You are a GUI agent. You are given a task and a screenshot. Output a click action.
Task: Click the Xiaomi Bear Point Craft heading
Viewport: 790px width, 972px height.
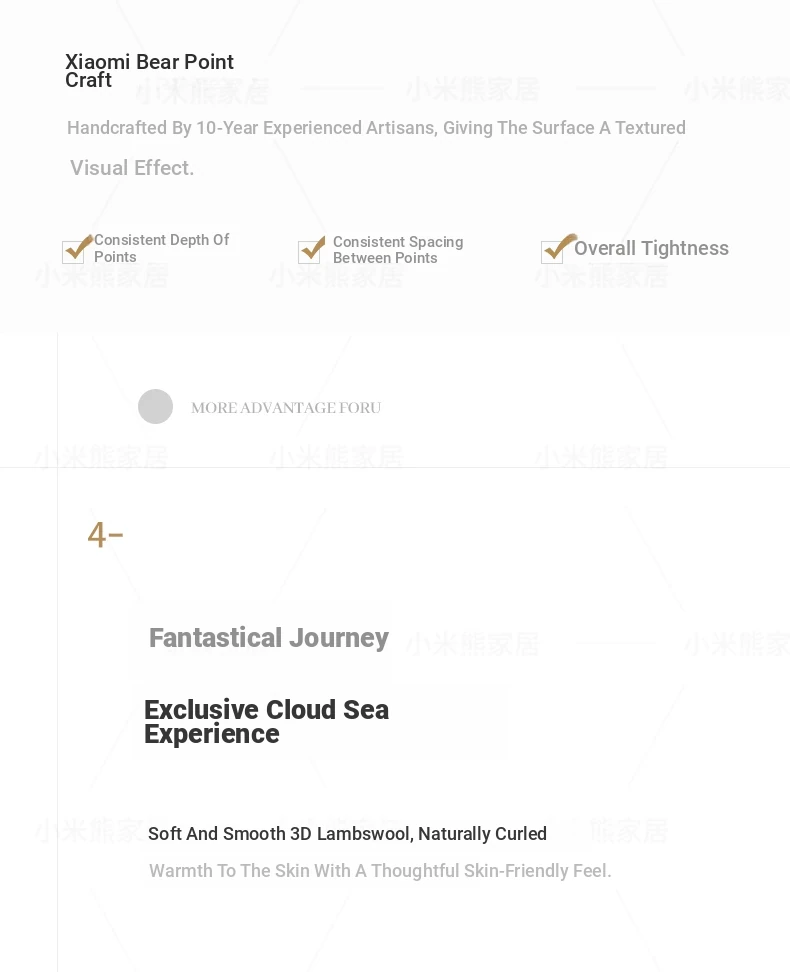pyautogui.click(x=149, y=71)
